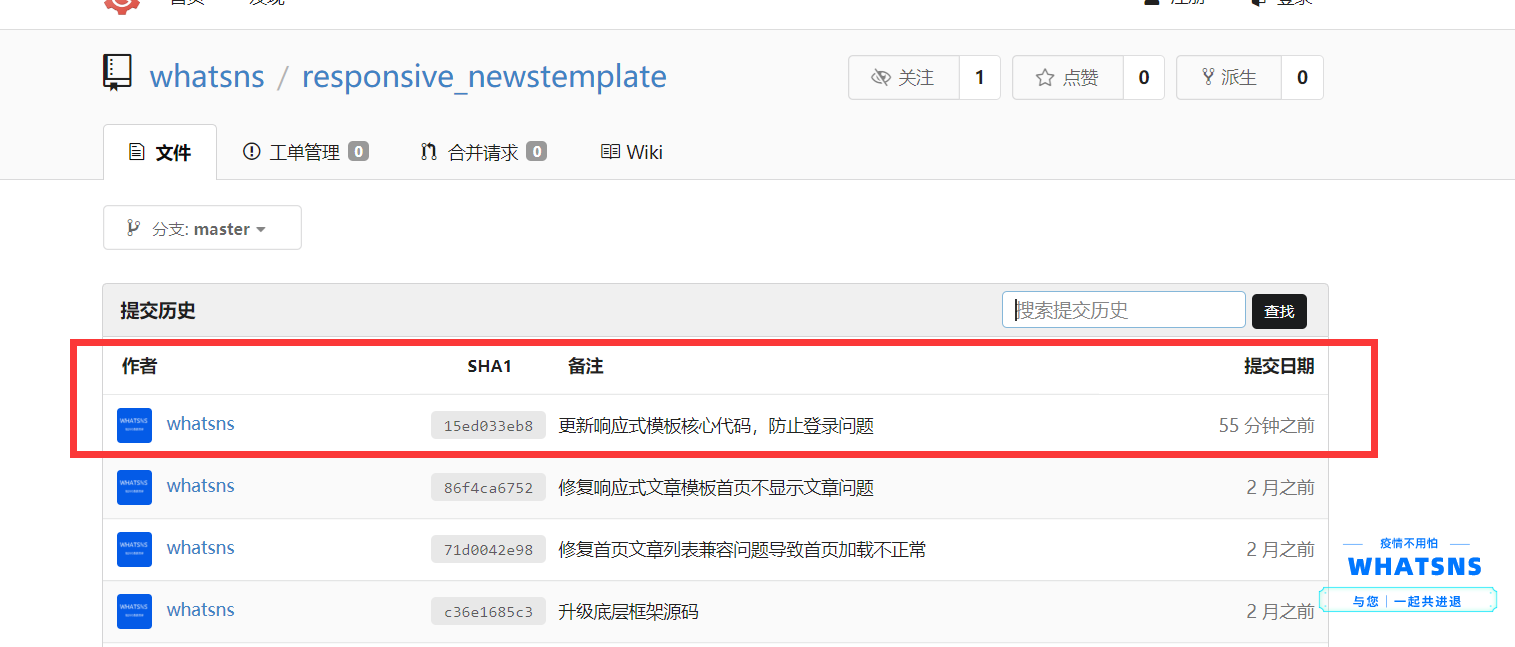This screenshot has width=1515, height=647.
Task: Open commit SHA 71d0042e98
Action: (488, 550)
